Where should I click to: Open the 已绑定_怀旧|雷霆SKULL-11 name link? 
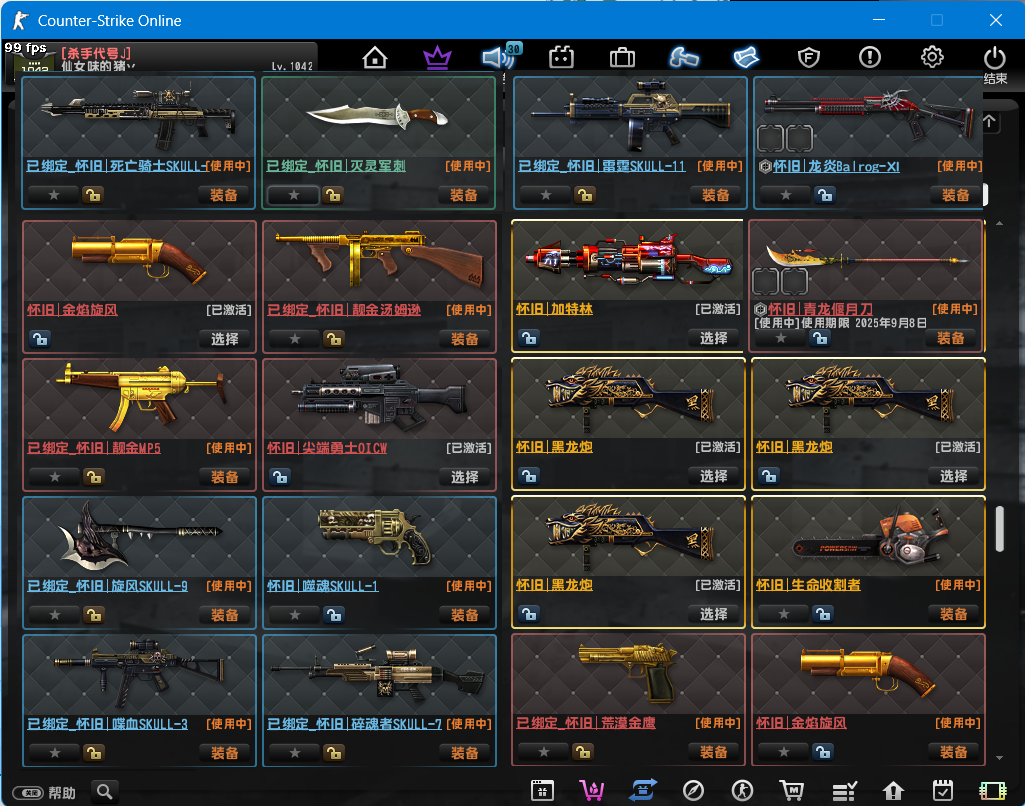[601, 166]
